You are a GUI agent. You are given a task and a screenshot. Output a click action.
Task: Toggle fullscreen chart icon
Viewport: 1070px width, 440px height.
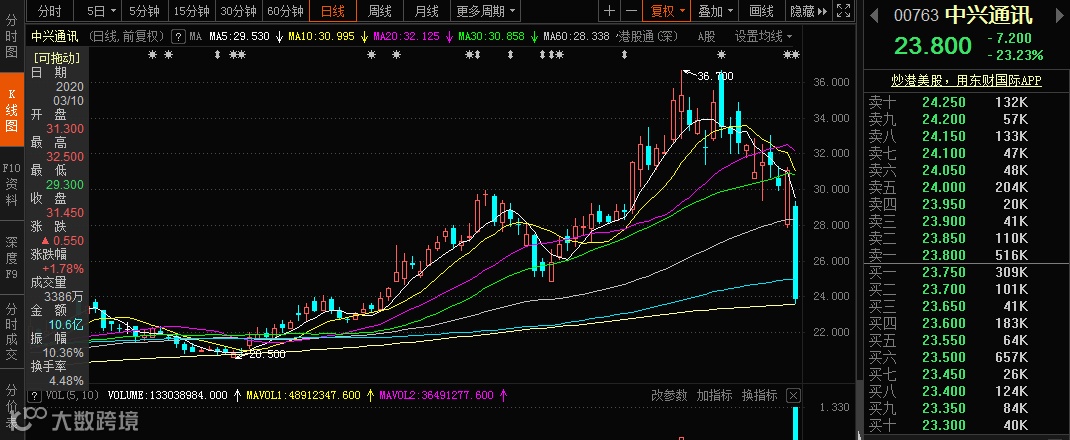click(843, 11)
